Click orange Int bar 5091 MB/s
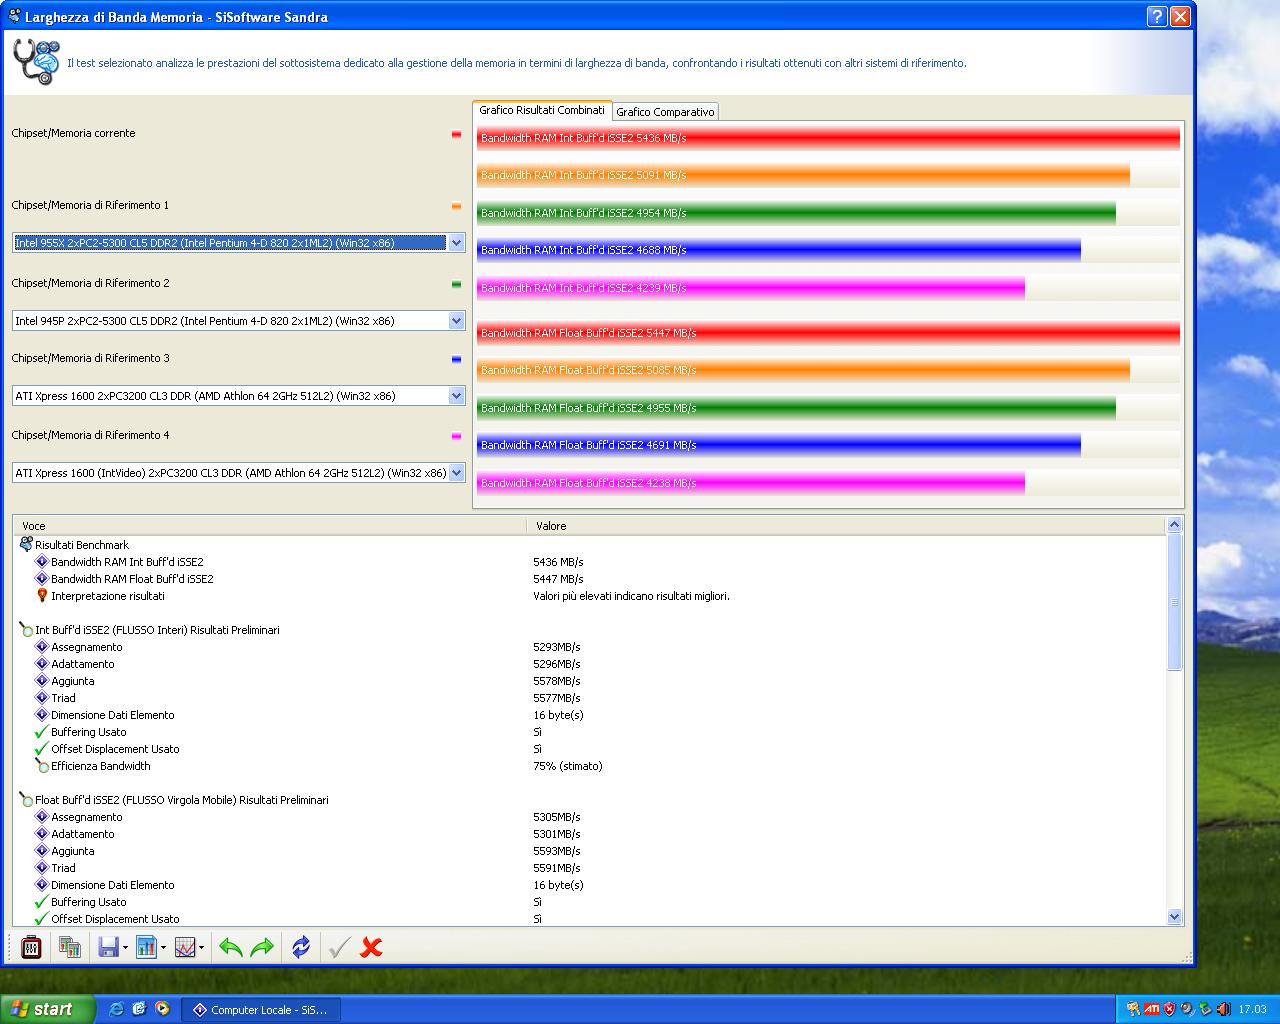Screen dimensions: 1280x1024 click(x=803, y=175)
